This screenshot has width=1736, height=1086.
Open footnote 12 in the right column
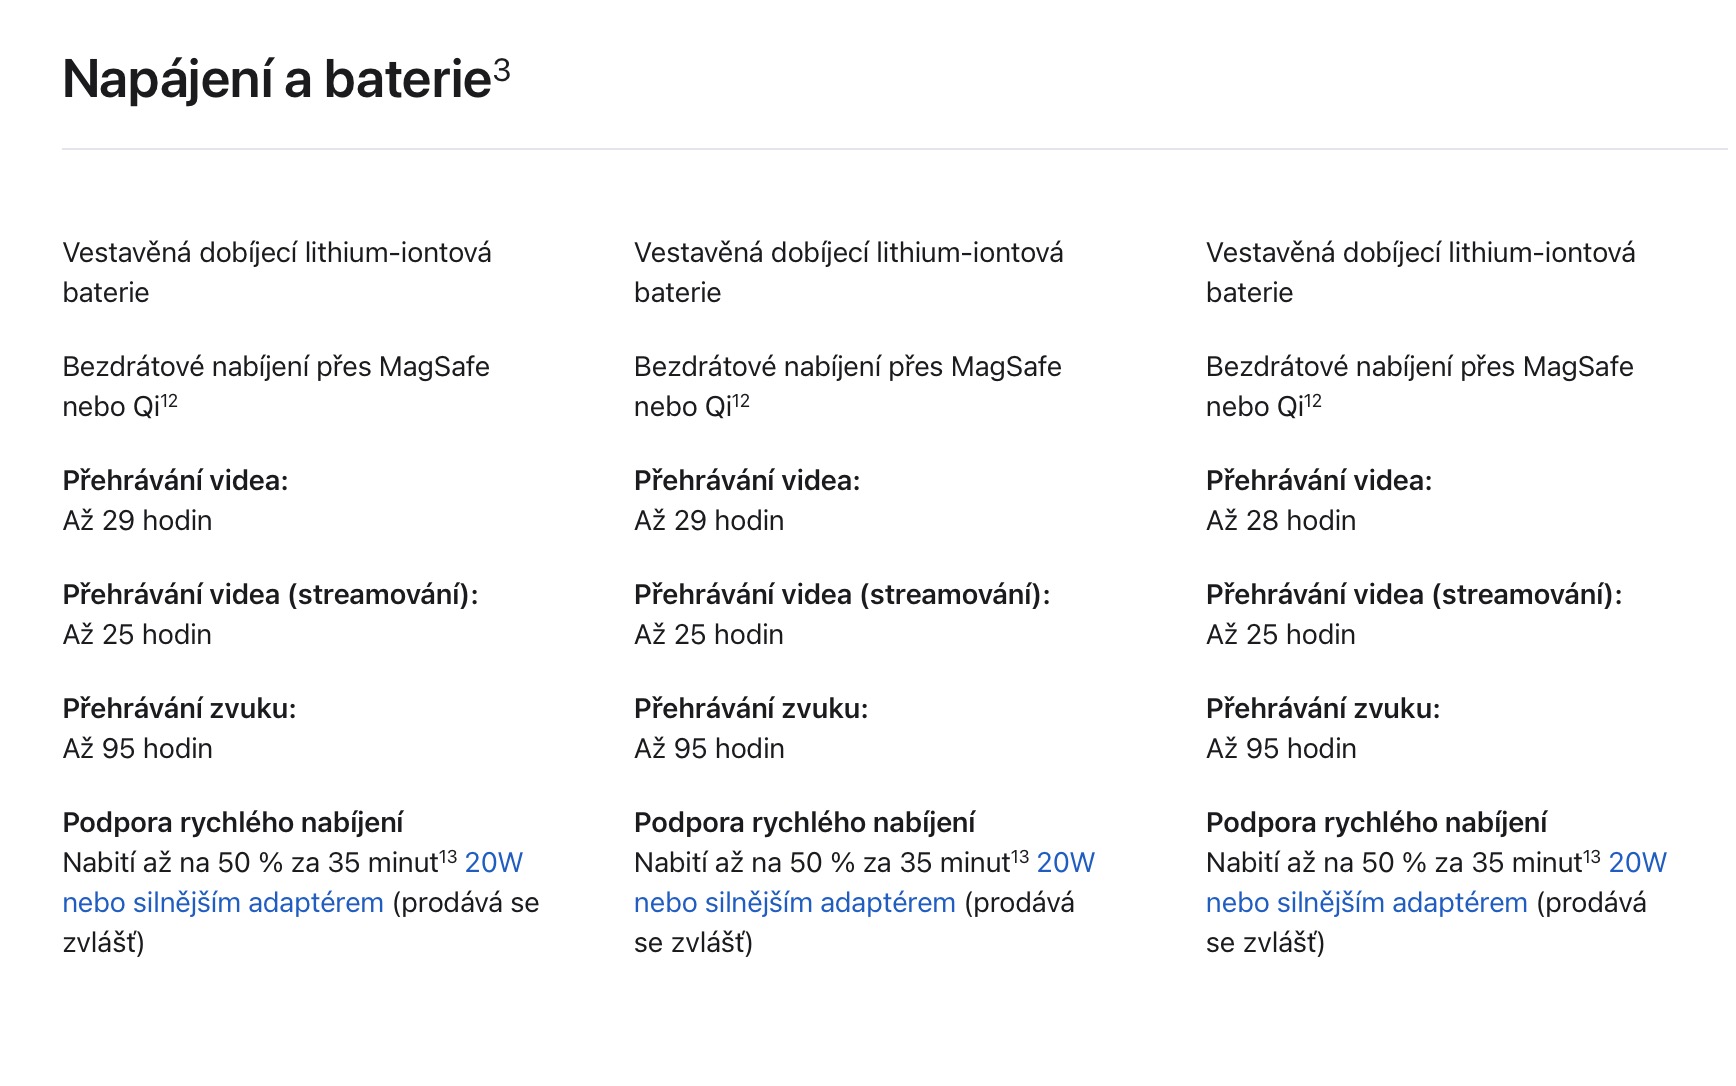[1313, 402]
